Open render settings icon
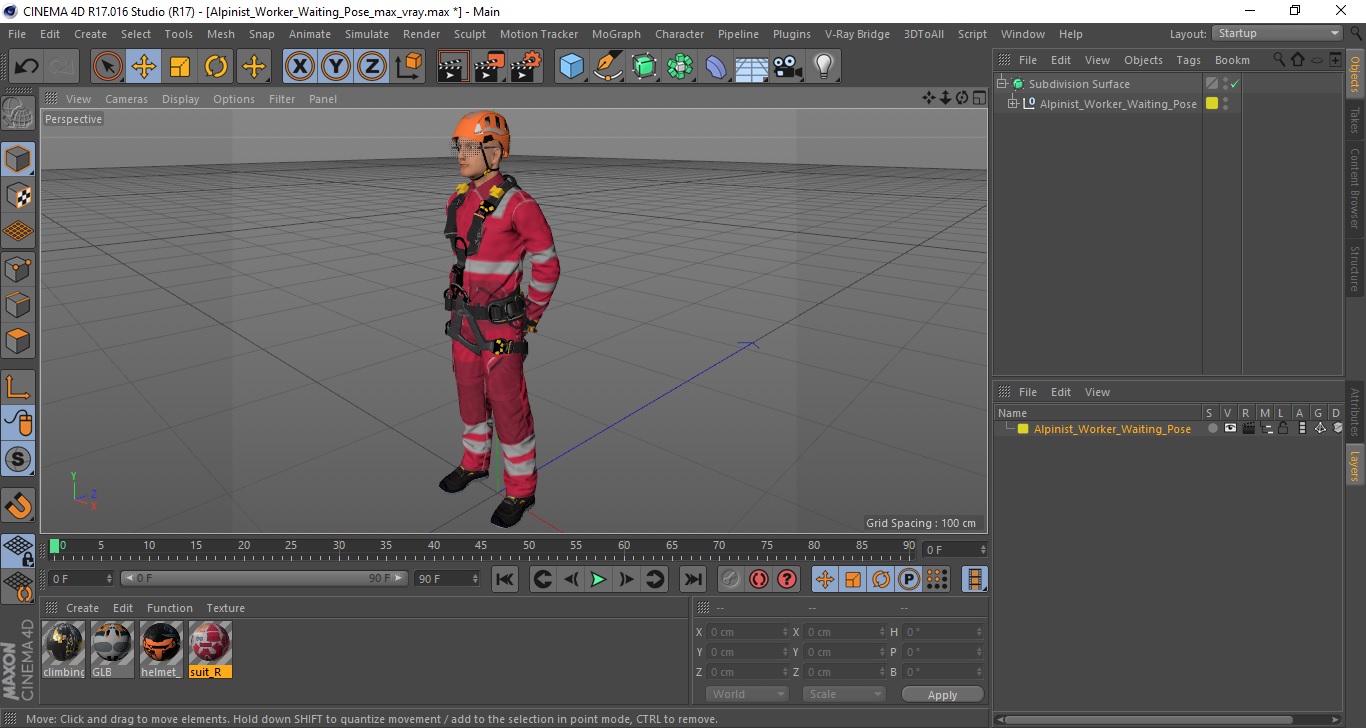This screenshot has height=728, width=1366. point(526,67)
